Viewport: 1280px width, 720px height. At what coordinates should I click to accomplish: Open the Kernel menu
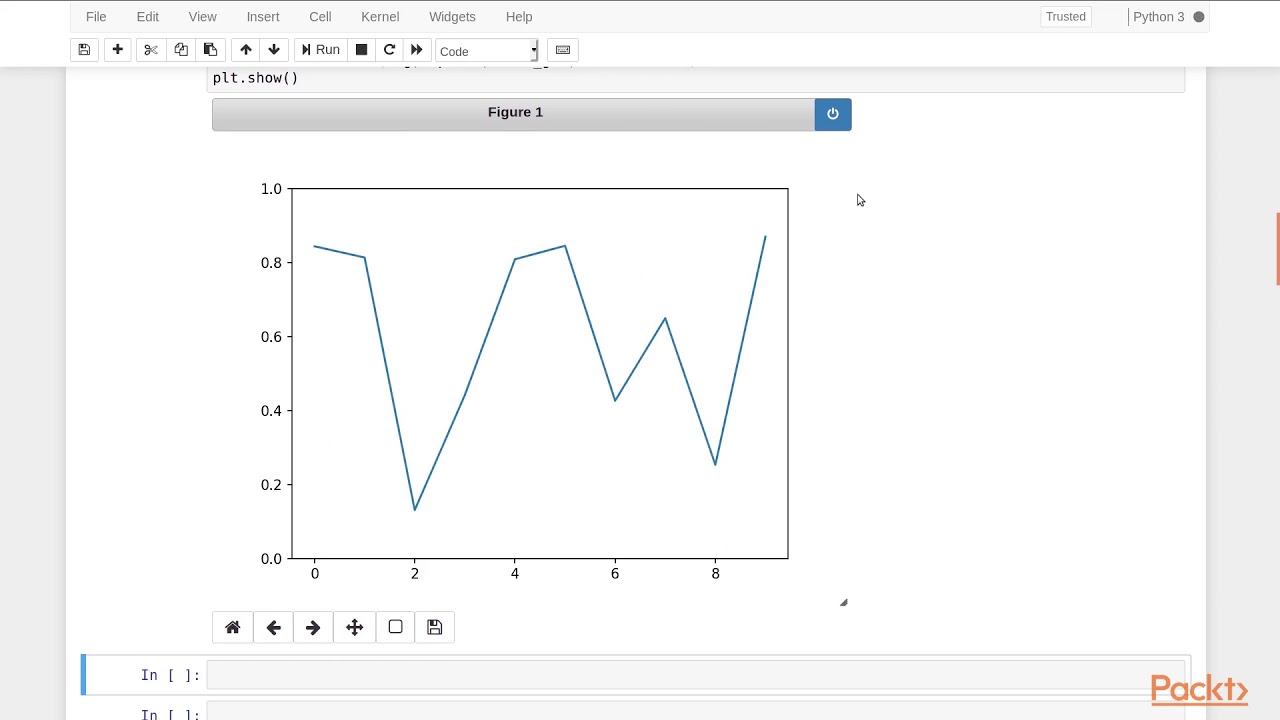pos(380,16)
